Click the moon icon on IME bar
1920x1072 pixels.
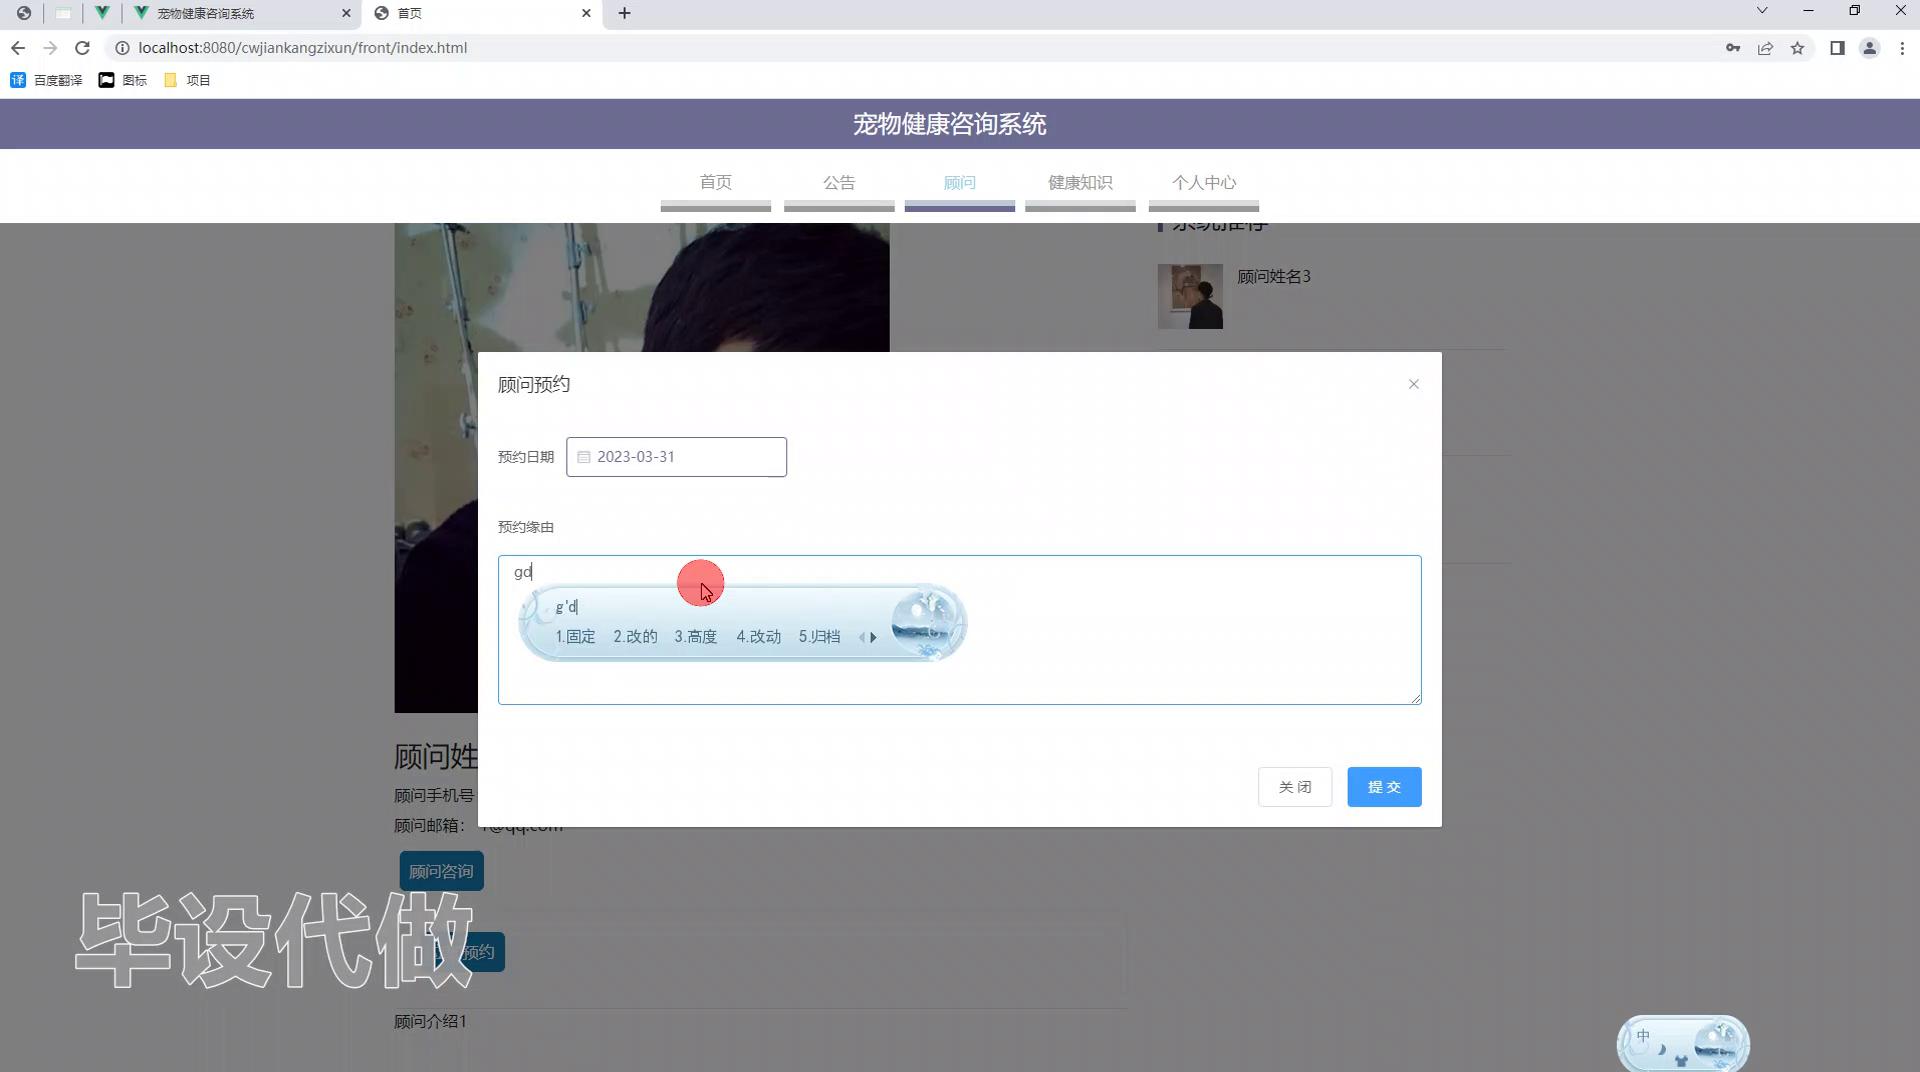click(1662, 1049)
